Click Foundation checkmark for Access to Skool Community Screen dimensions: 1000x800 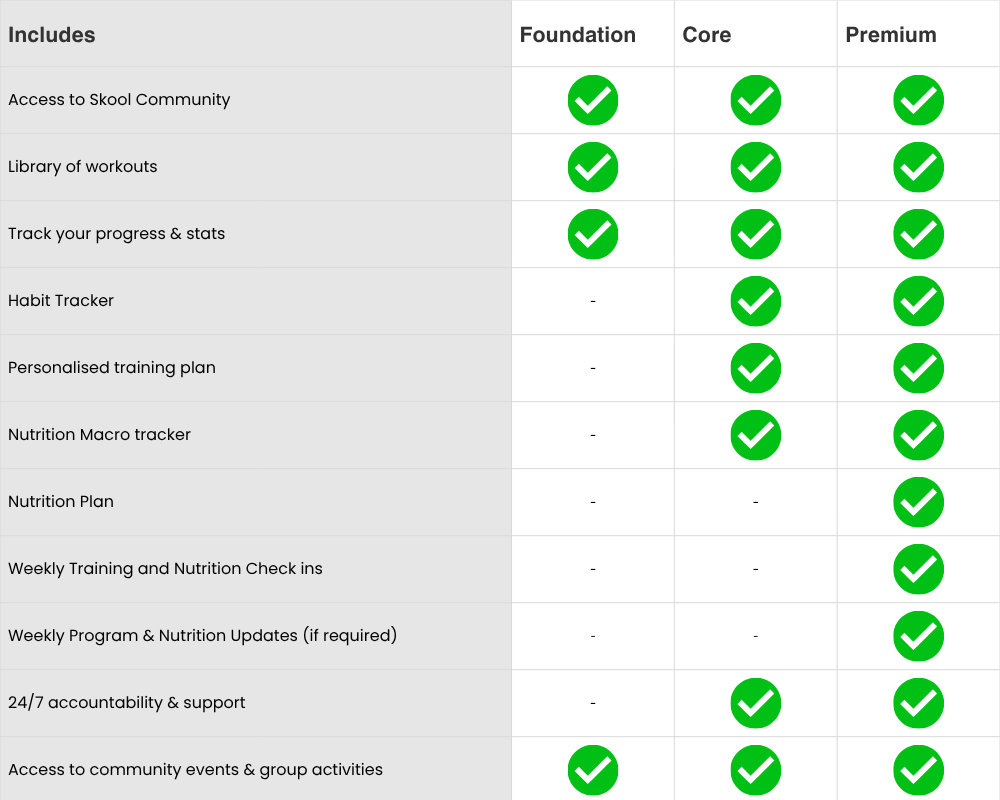click(593, 100)
